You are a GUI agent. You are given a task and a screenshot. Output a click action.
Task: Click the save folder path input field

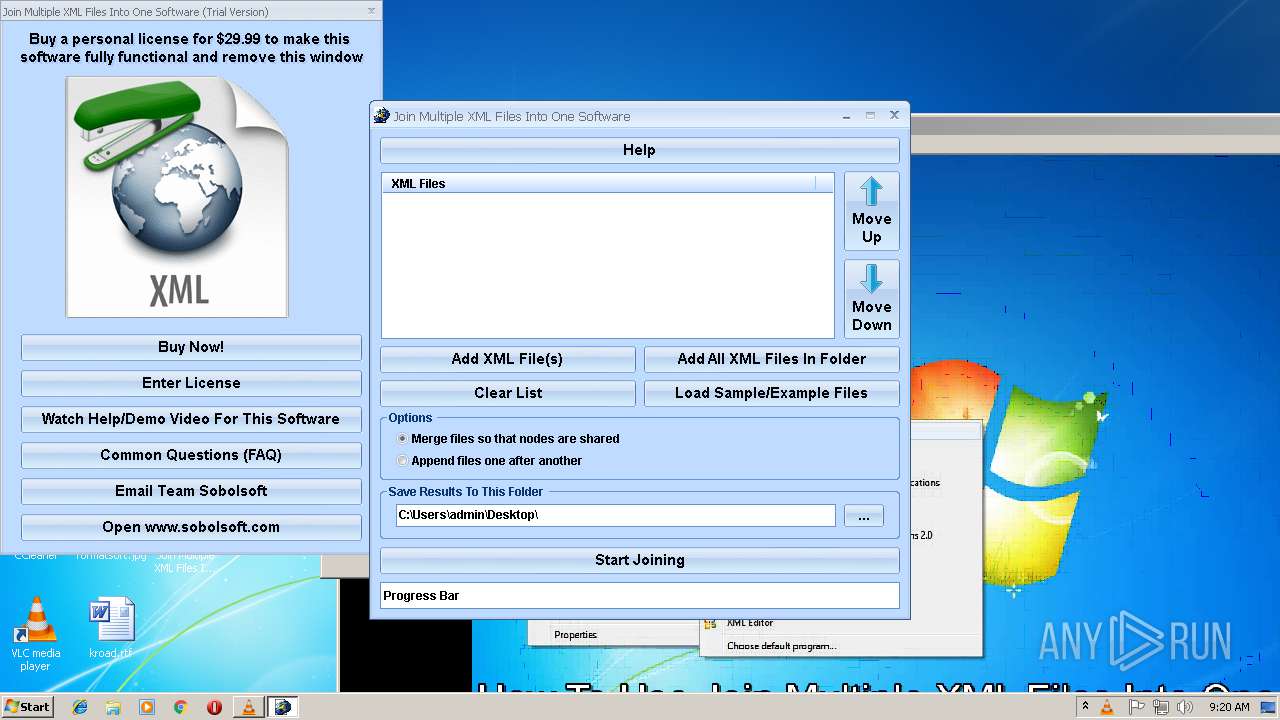(615, 515)
